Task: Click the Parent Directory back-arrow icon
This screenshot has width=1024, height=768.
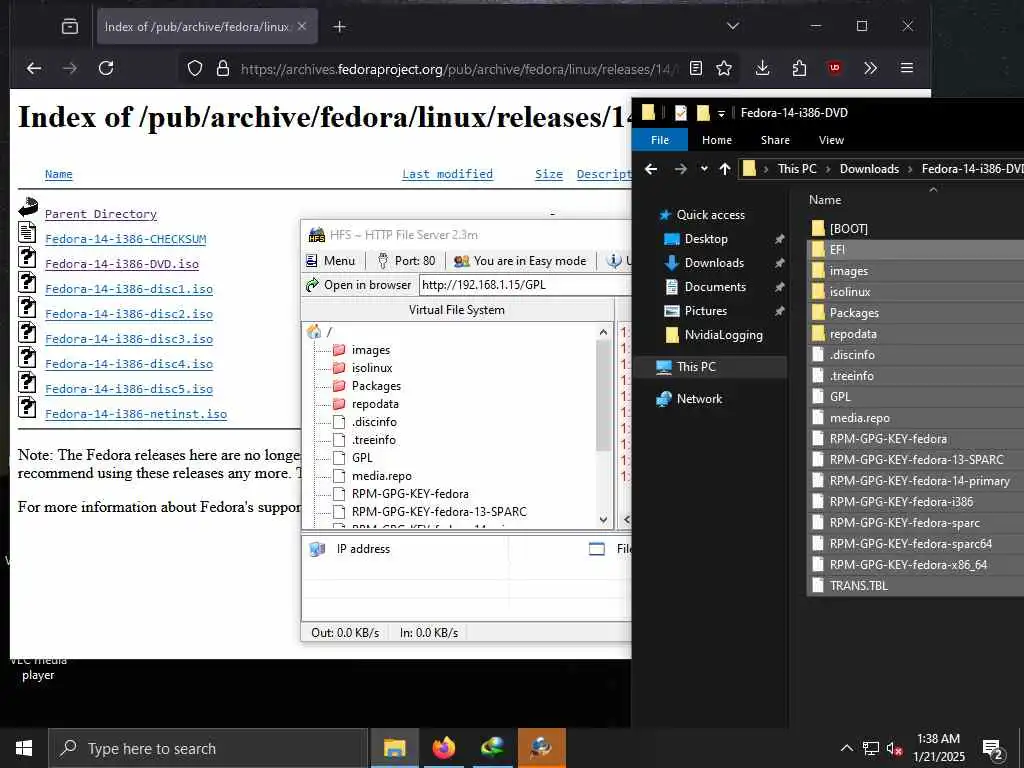Action: pos(28,208)
